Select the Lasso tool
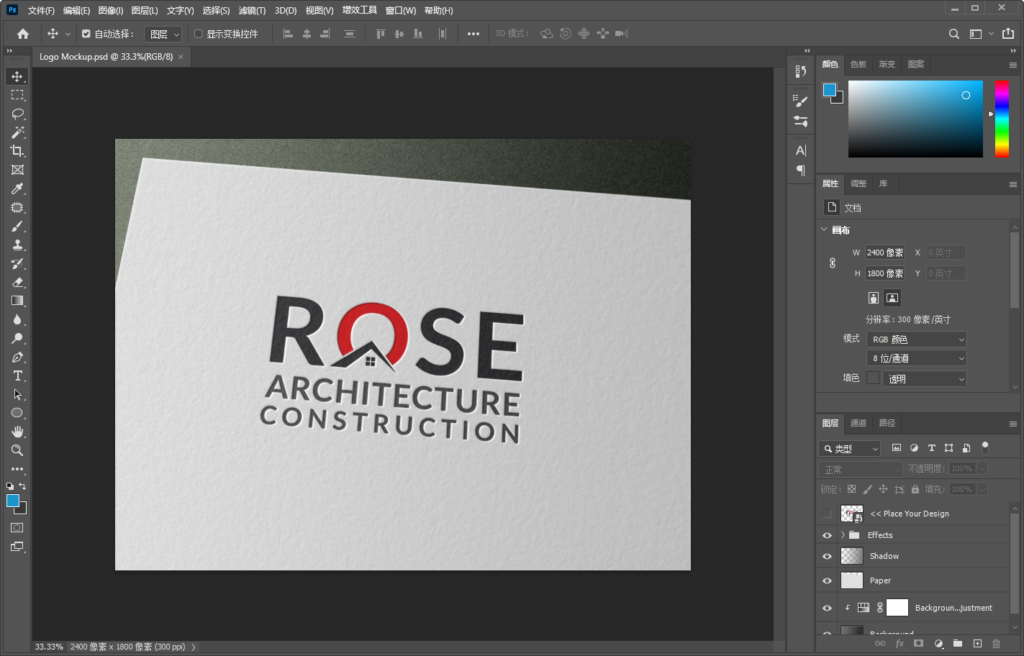 point(17,114)
